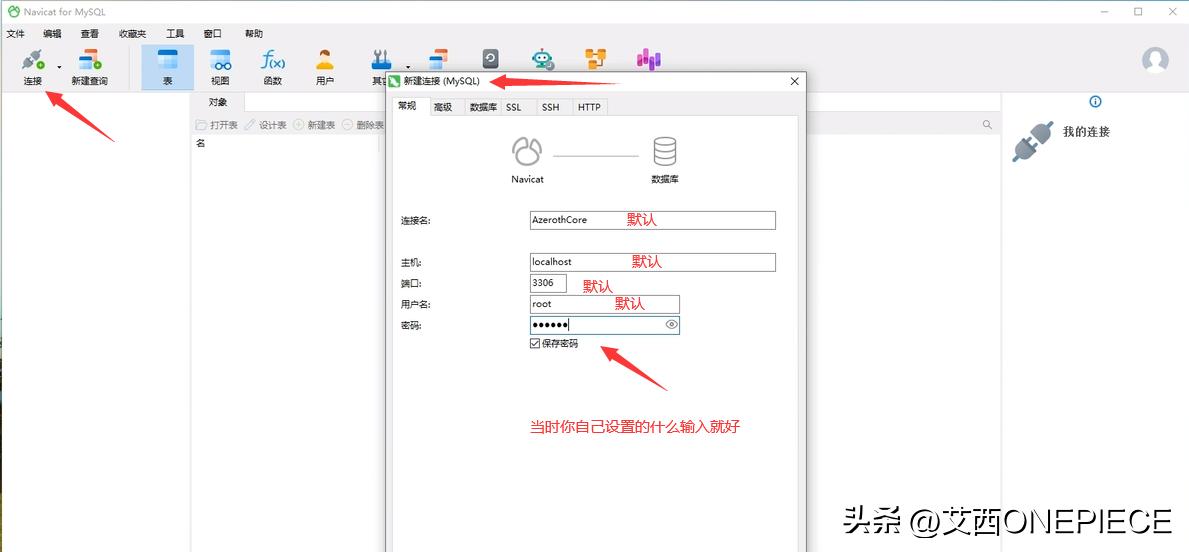The height and width of the screenshot is (552, 1189).
Task: Click the information icon in right panel
Action: 1095,102
